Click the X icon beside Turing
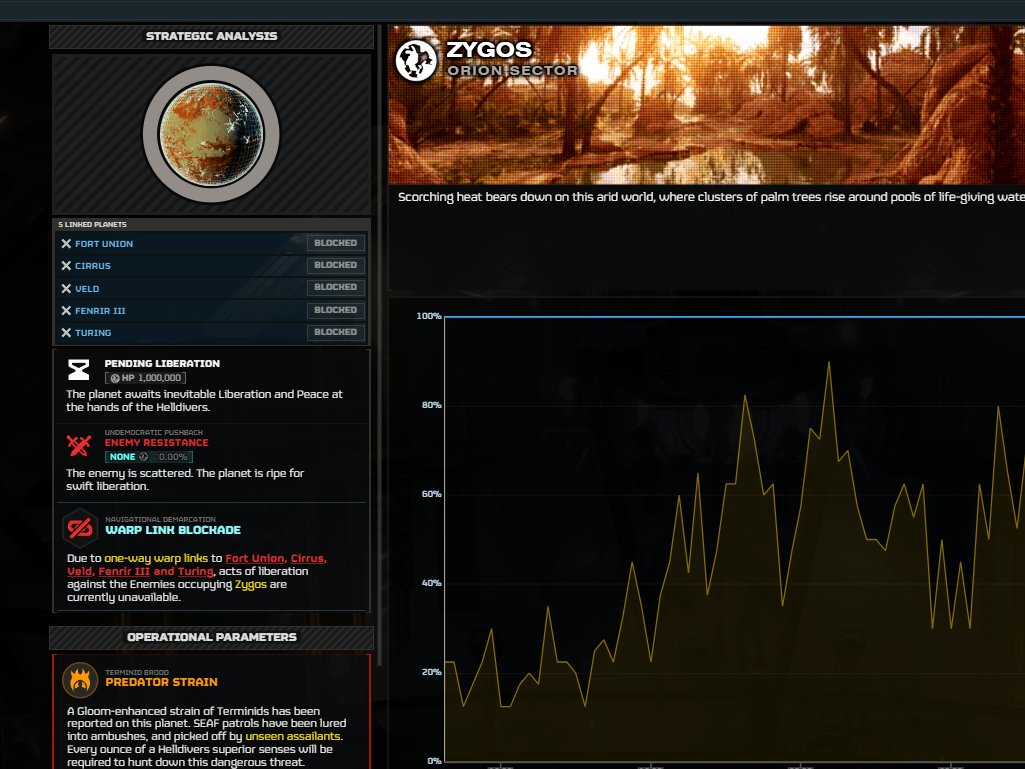The height and width of the screenshot is (769, 1025). click(x=66, y=333)
